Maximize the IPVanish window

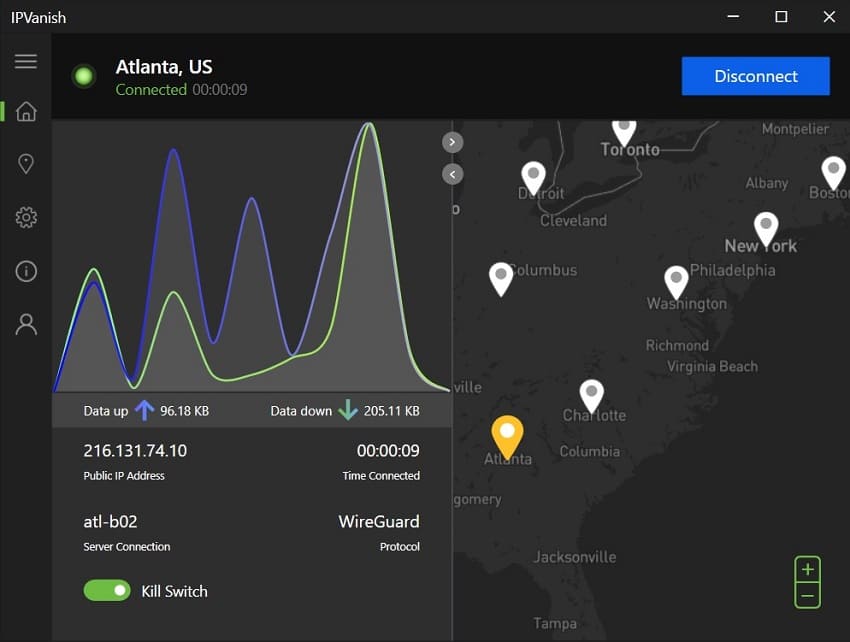(781, 17)
